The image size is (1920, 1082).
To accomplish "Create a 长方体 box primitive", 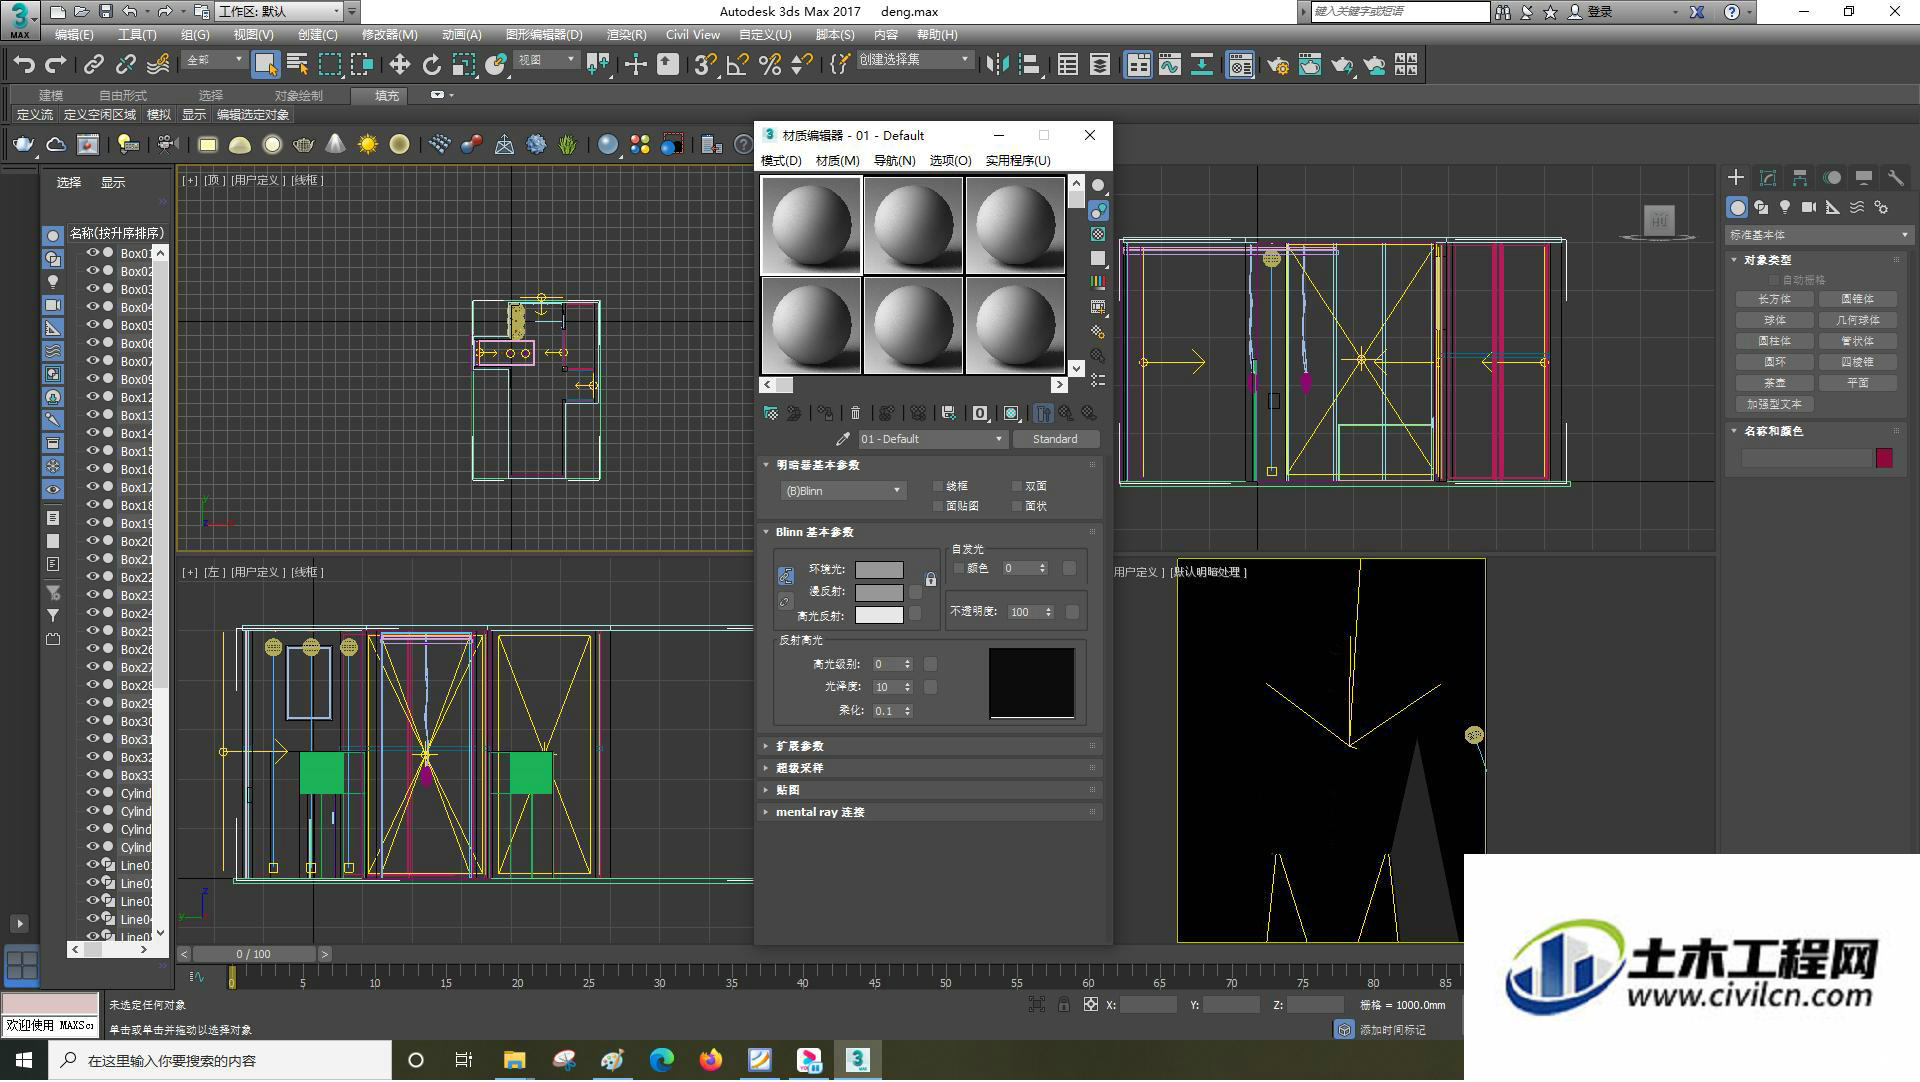I will pyautogui.click(x=1774, y=299).
